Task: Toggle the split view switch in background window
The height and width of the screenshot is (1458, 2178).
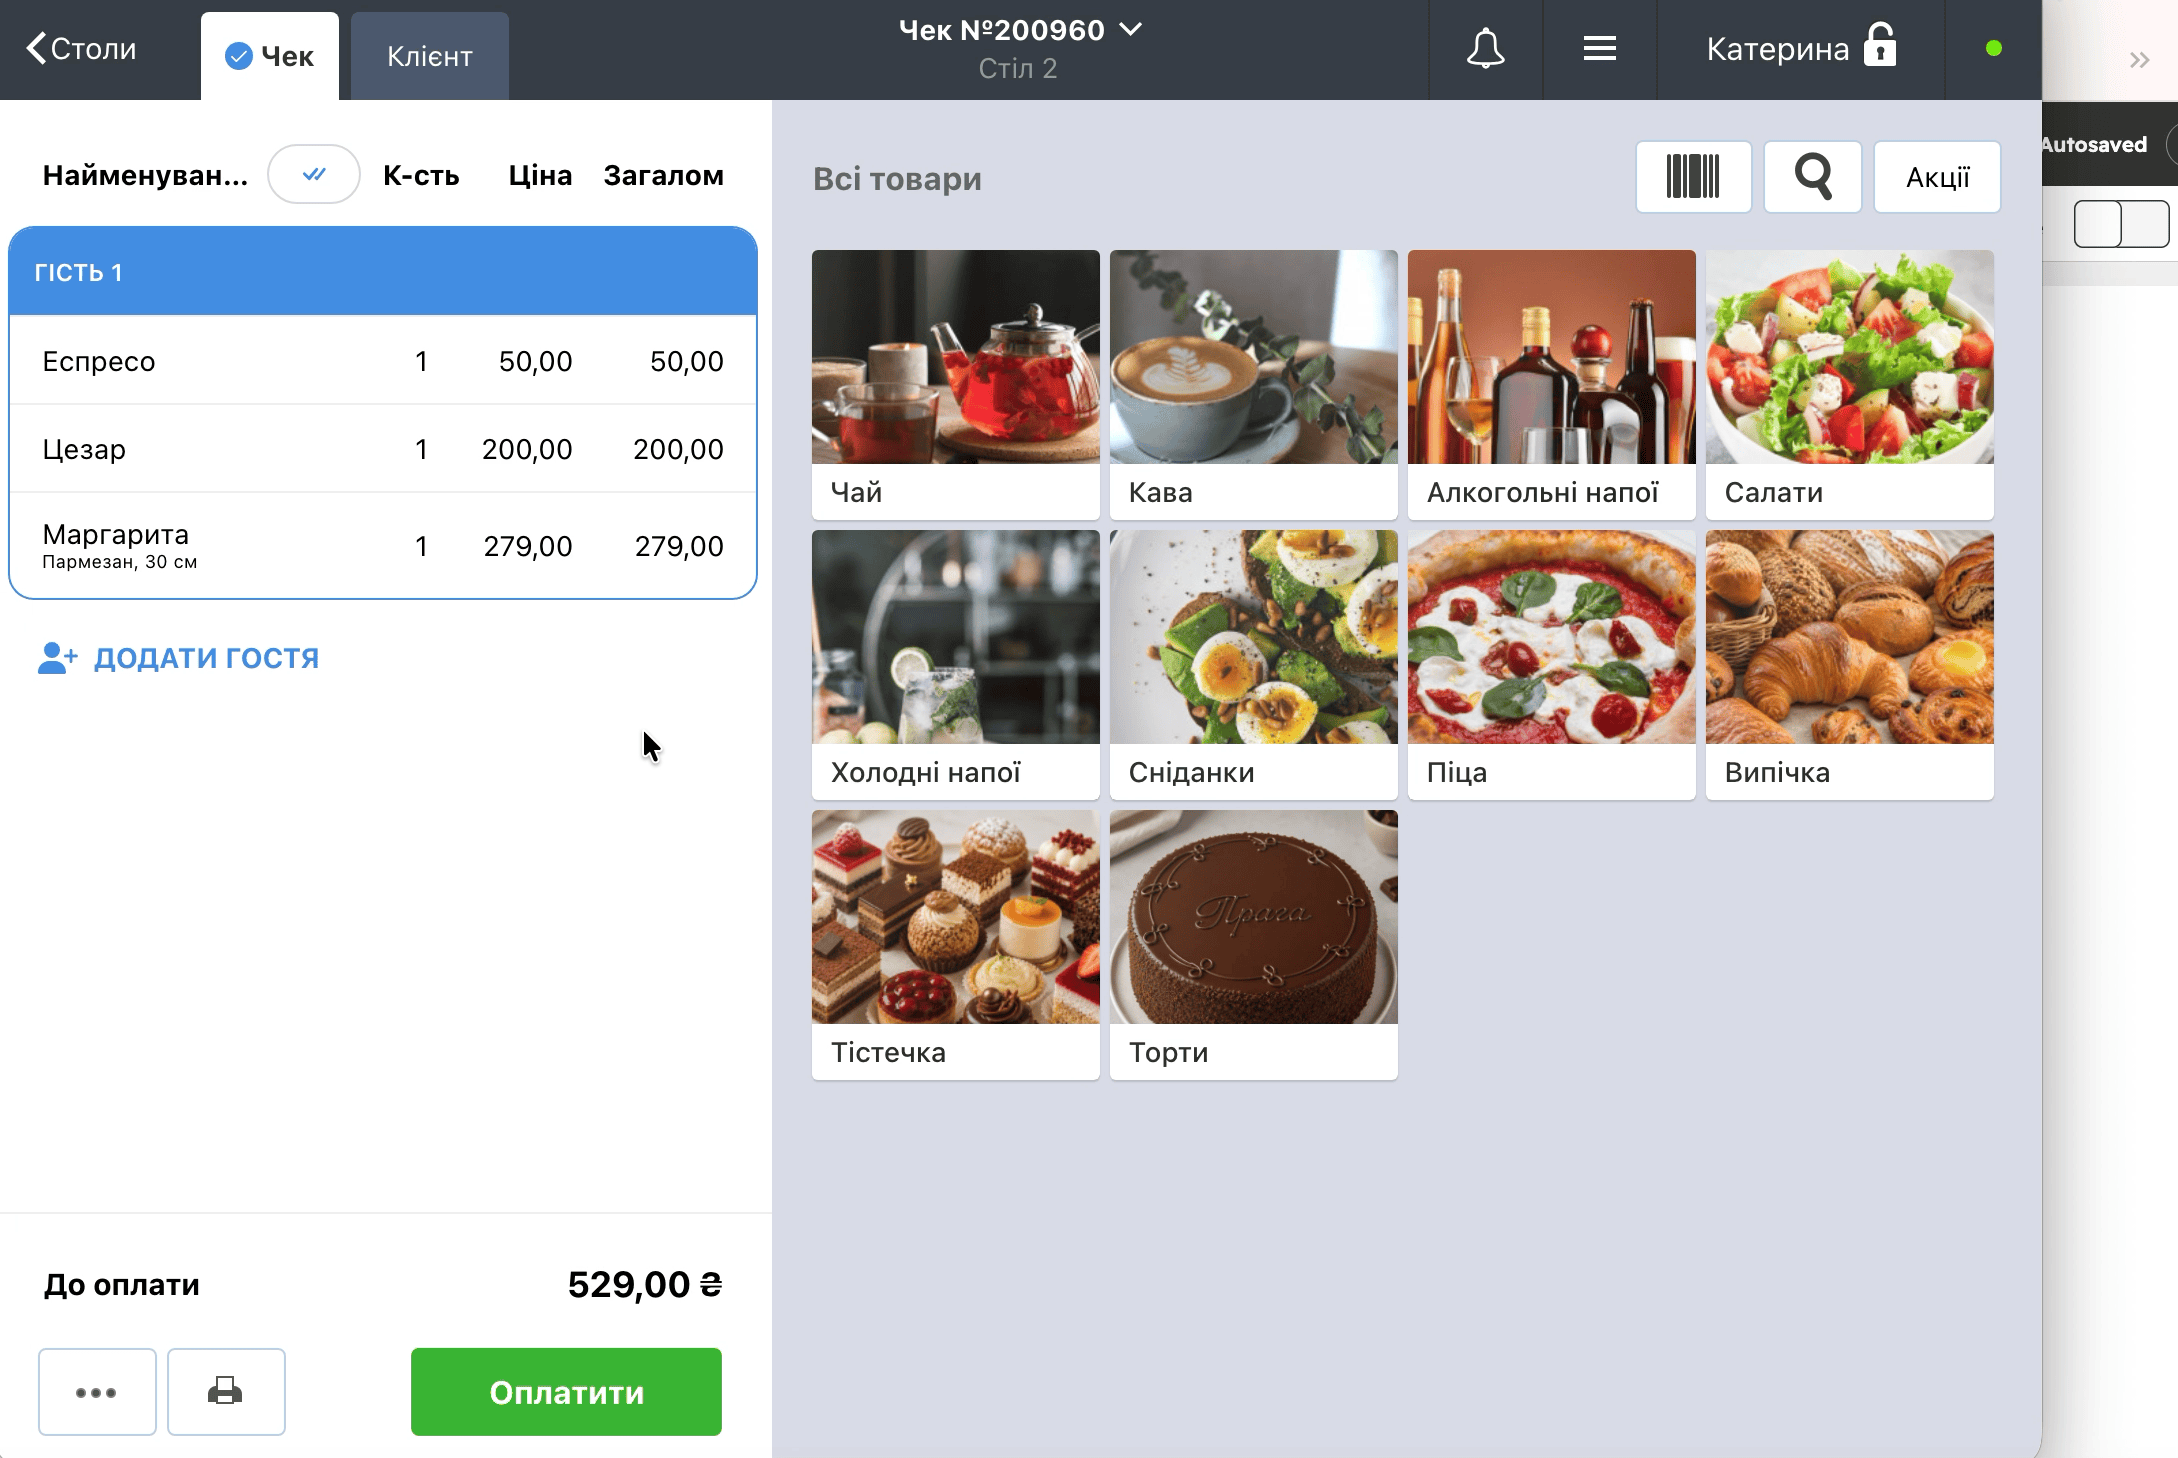Action: tap(2121, 224)
